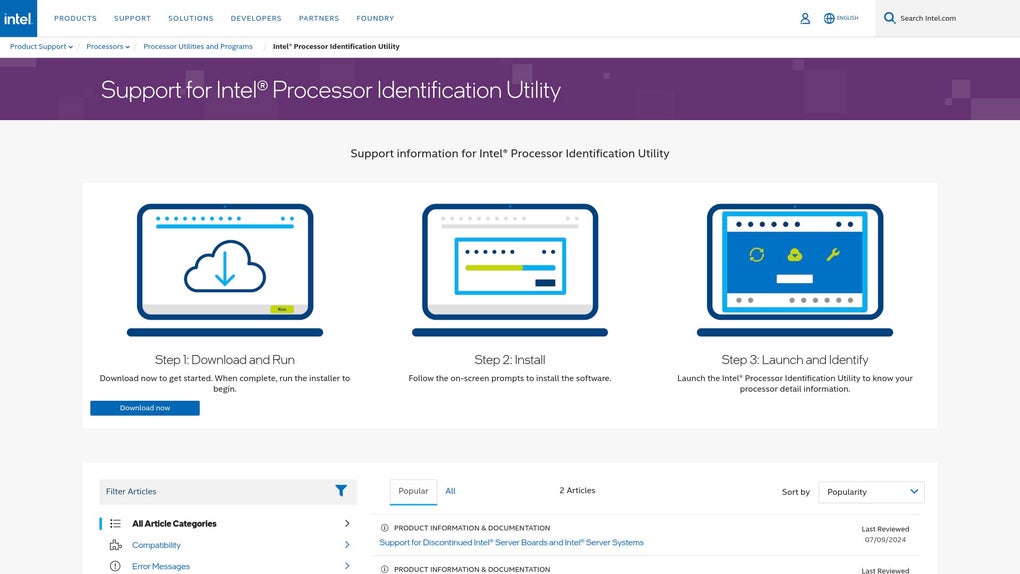The height and width of the screenshot is (574, 1020).
Task: Open the Products menu
Action: (75, 18)
